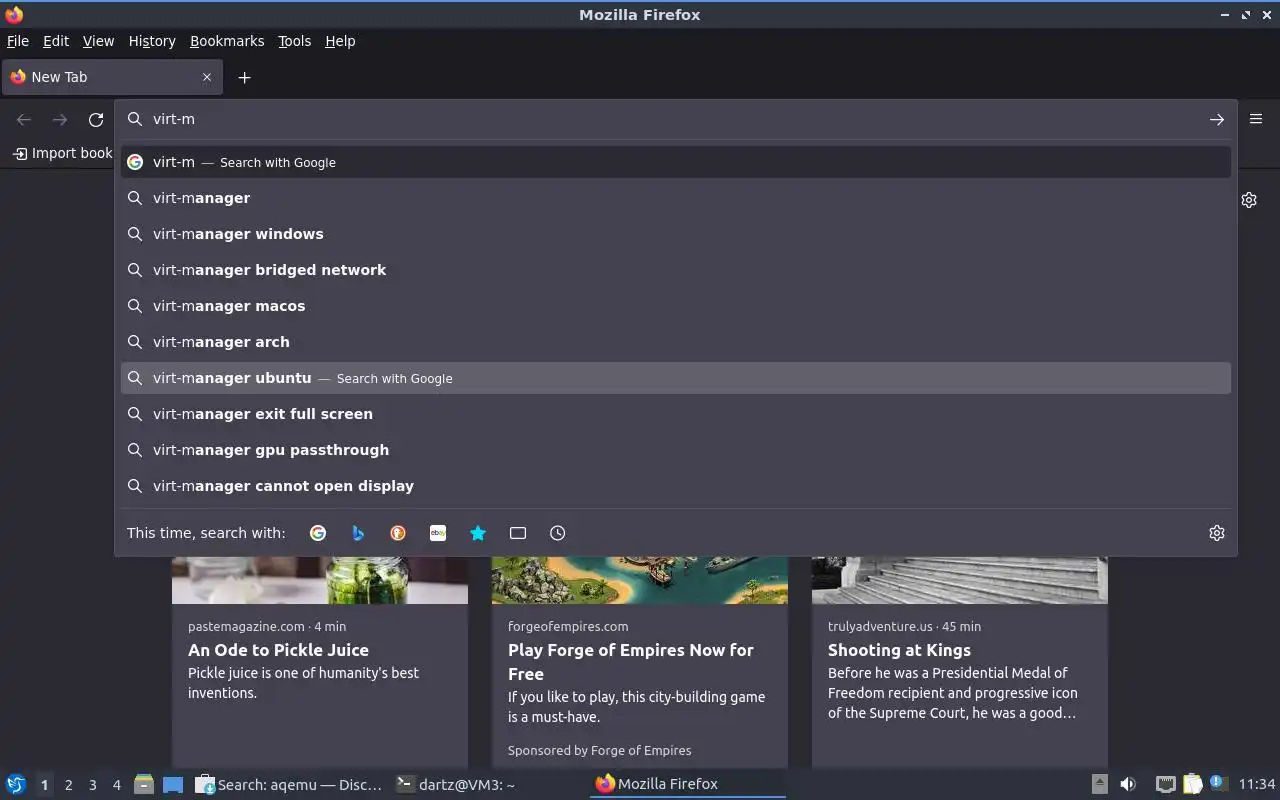The height and width of the screenshot is (800, 1280).
Task: Switch to workspace 1
Action: click(x=44, y=785)
